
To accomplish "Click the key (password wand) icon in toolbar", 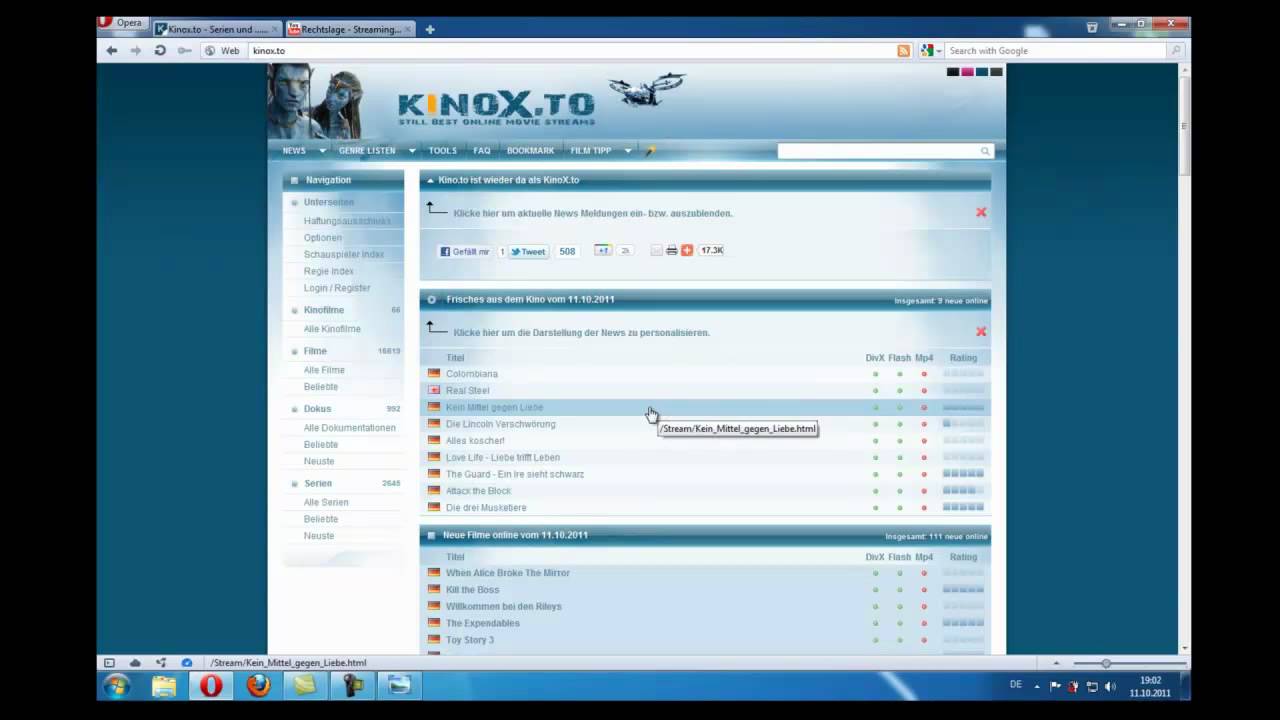I will point(184,50).
